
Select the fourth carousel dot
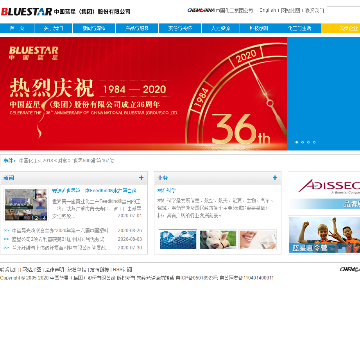[314, 142]
